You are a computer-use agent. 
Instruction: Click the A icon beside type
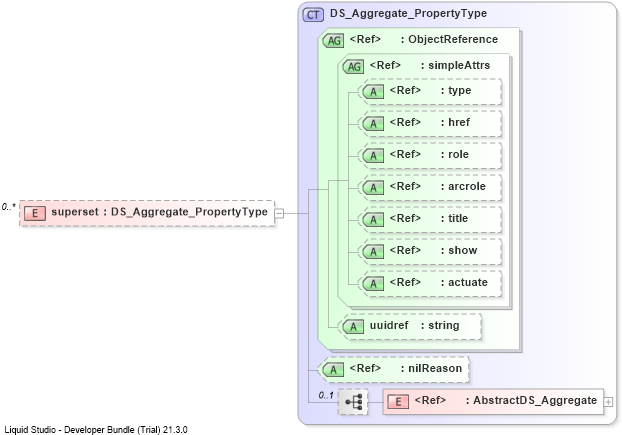click(x=373, y=92)
